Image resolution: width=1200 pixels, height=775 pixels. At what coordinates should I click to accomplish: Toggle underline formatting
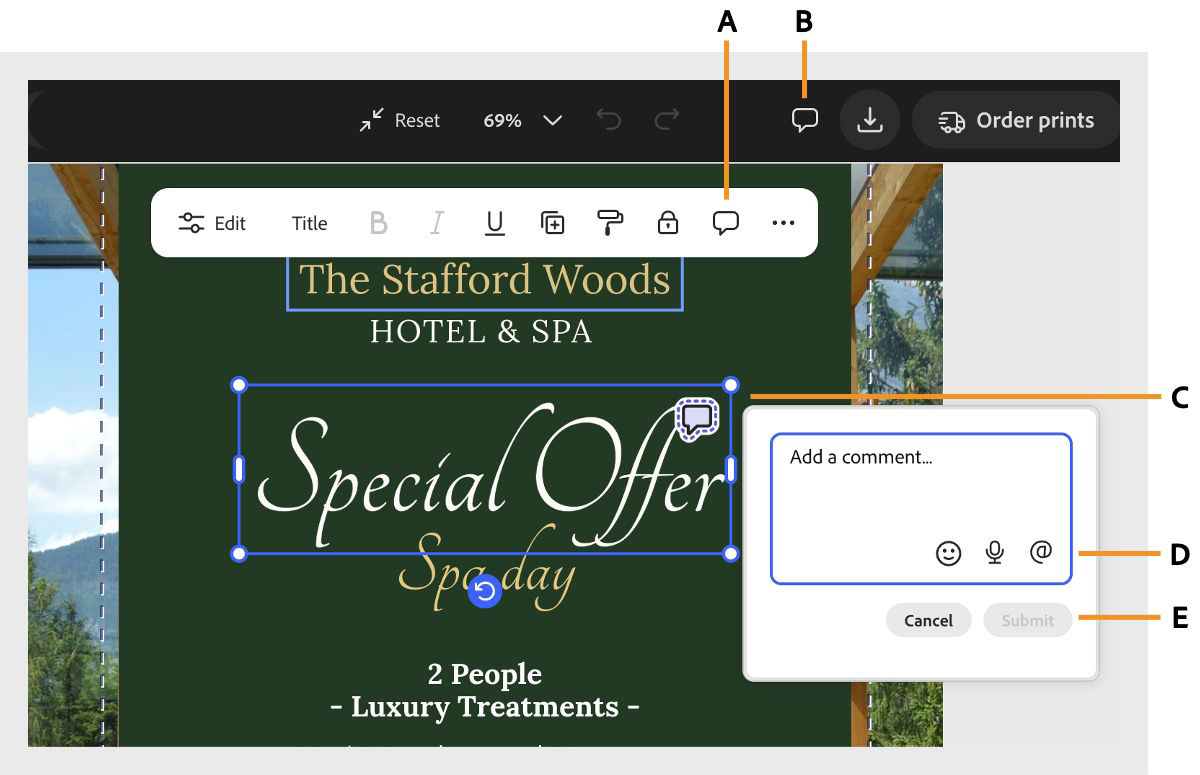click(494, 223)
